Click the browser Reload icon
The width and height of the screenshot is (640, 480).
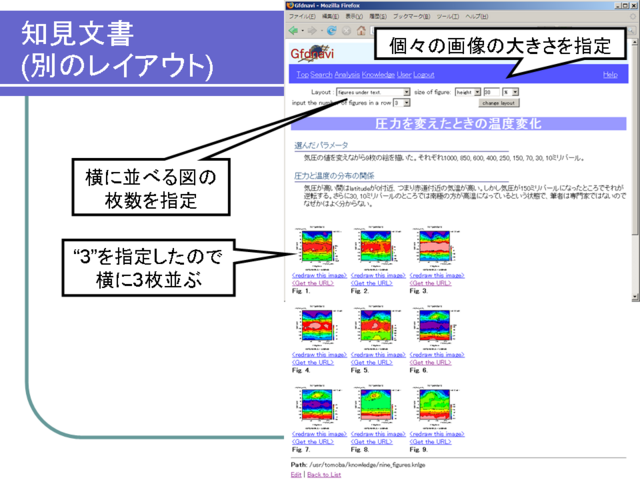(x=332, y=31)
